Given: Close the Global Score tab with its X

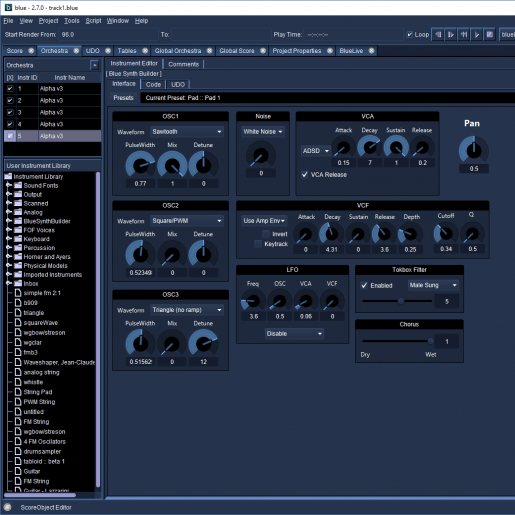Looking at the screenshot, I should (263, 51).
